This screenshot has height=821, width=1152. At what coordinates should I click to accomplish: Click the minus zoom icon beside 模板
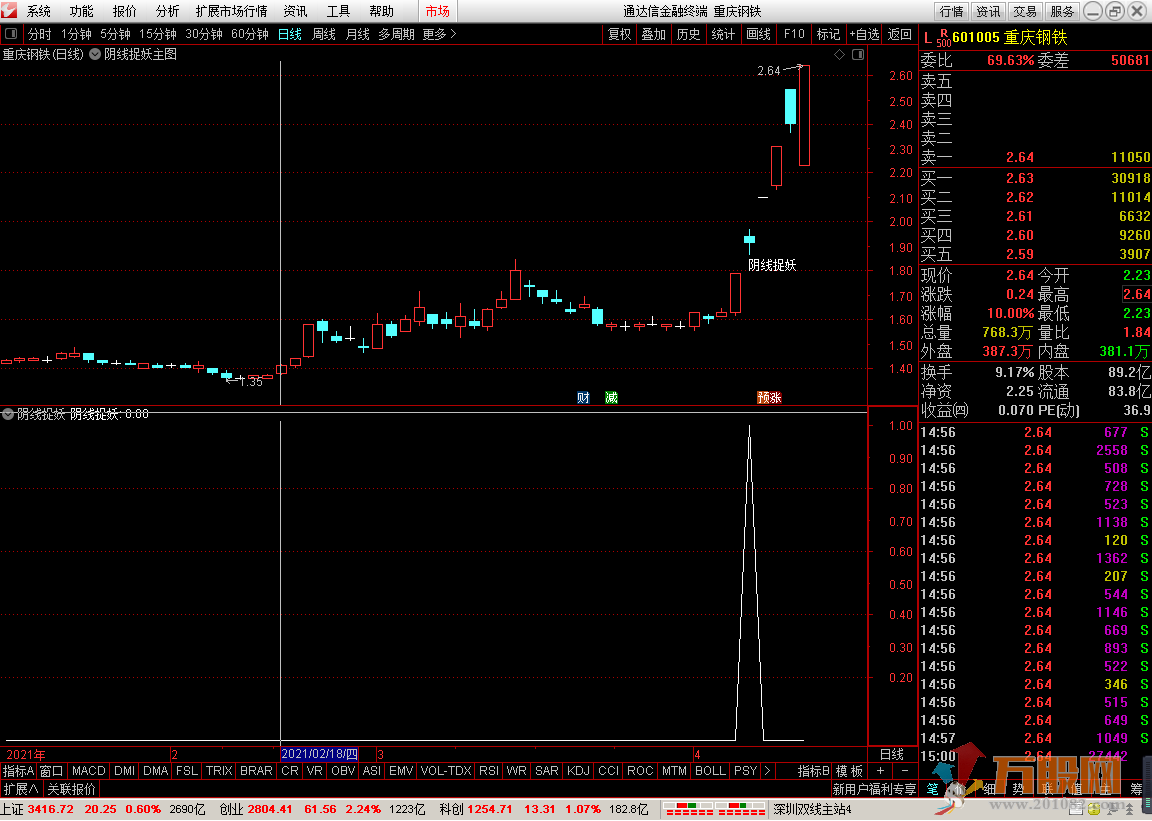tap(904, 770)
